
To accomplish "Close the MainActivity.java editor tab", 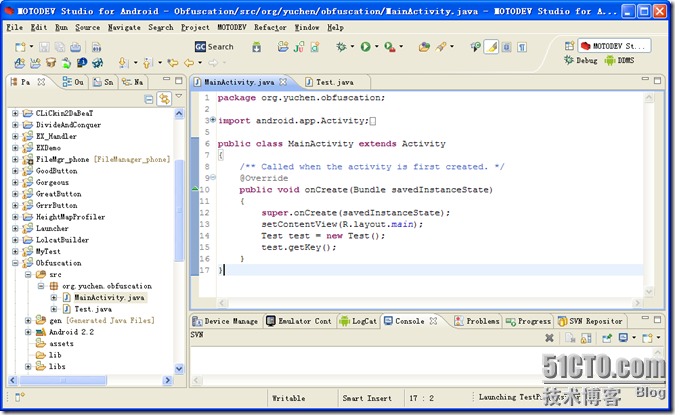I will point(283,81).
